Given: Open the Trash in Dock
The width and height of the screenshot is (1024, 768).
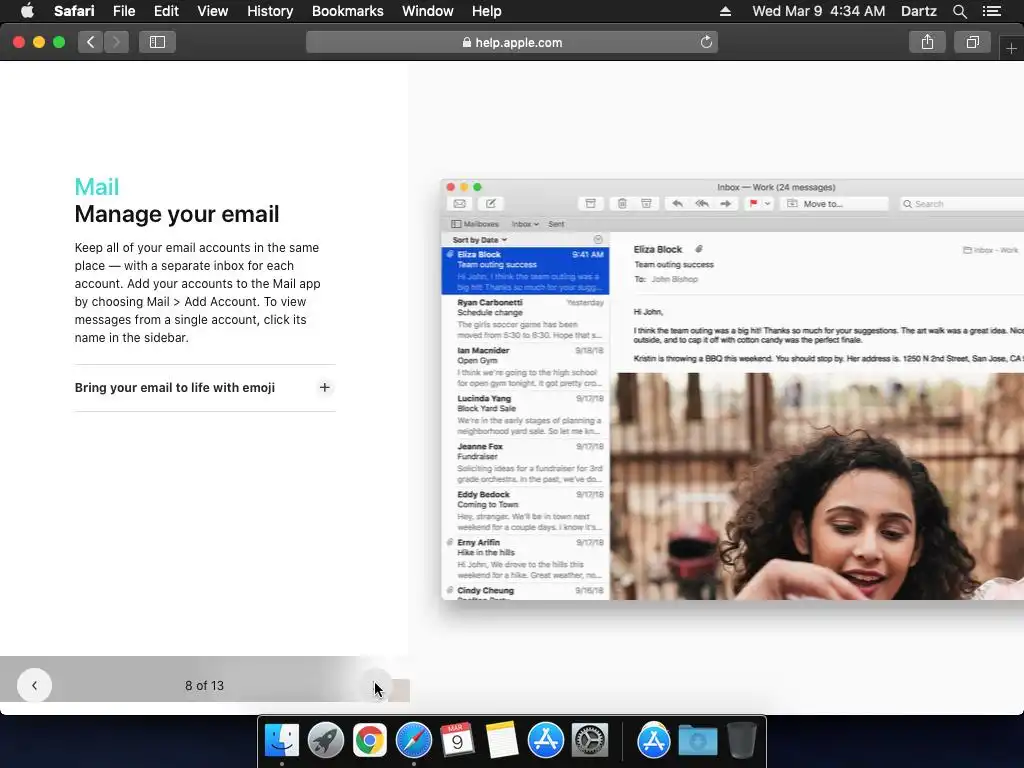Looking at the screenshot, I should [741, 741].
